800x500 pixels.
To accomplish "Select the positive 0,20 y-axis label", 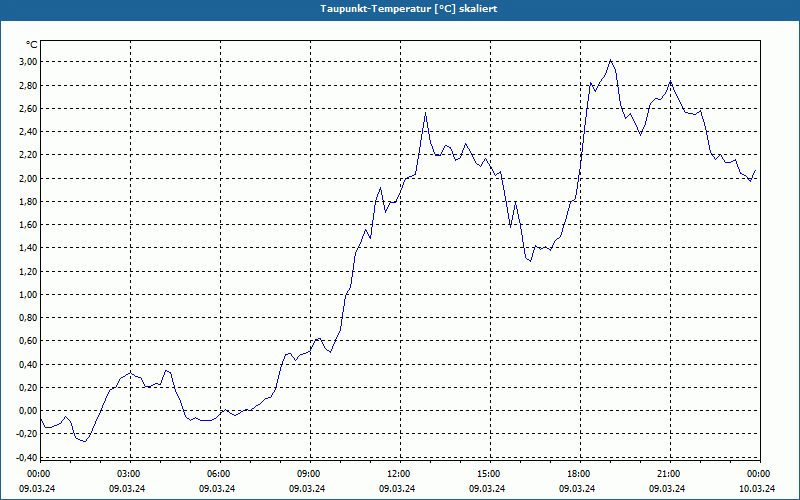I will (x=29, y=387).
